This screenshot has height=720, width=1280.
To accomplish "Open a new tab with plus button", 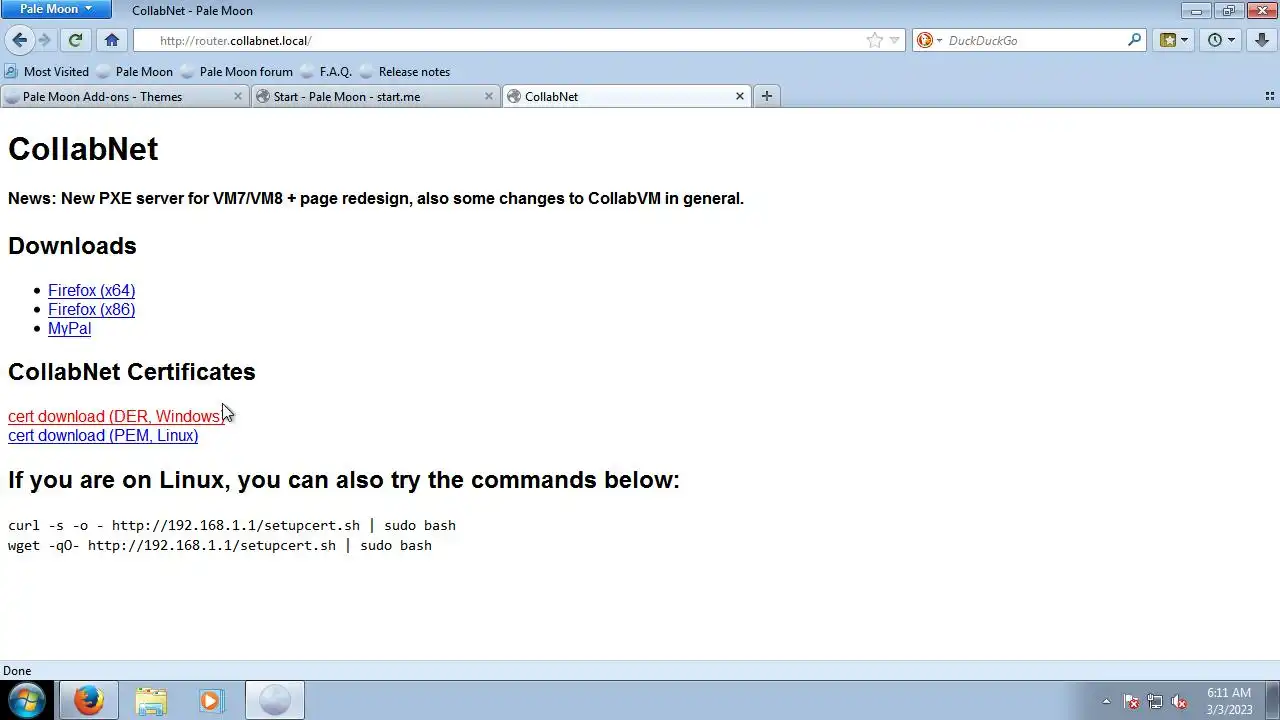I will click(x=767, y=97).
